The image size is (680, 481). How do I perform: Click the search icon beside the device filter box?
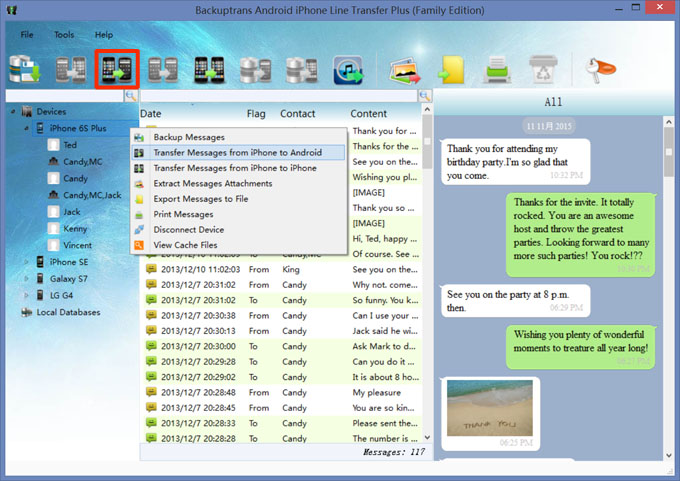(131, 96)
